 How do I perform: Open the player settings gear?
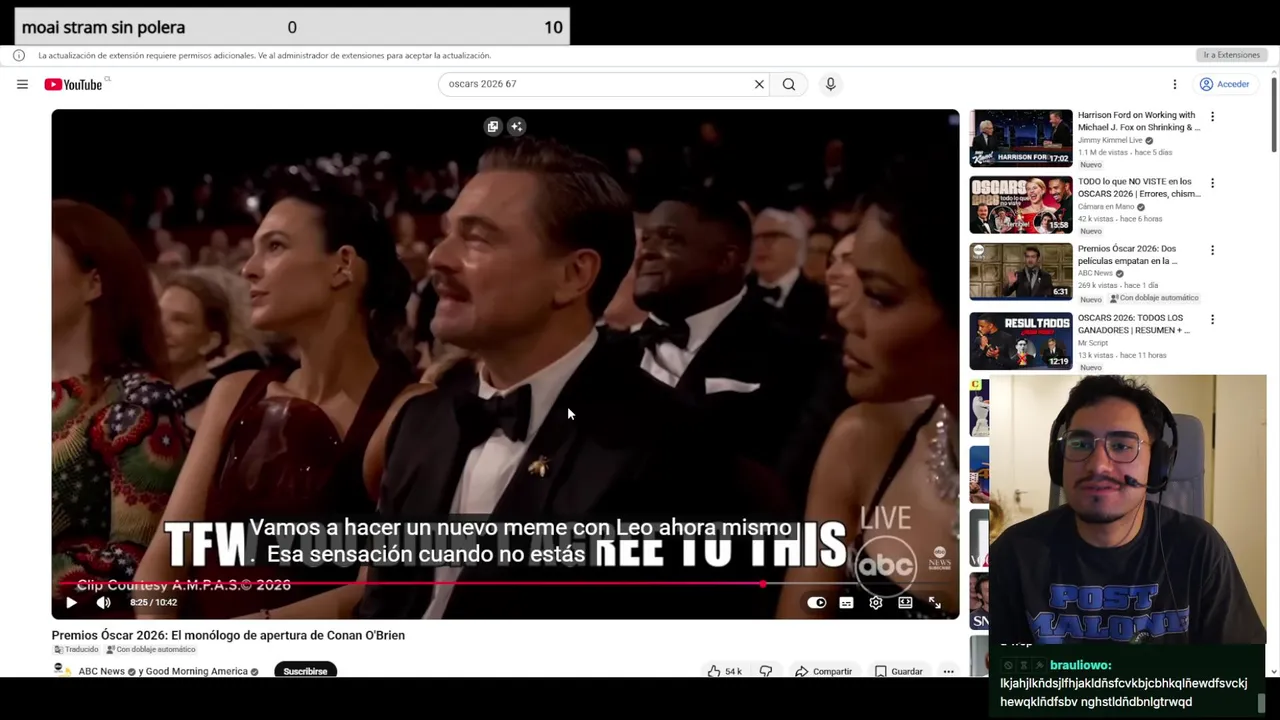click(x=876, y=602)
